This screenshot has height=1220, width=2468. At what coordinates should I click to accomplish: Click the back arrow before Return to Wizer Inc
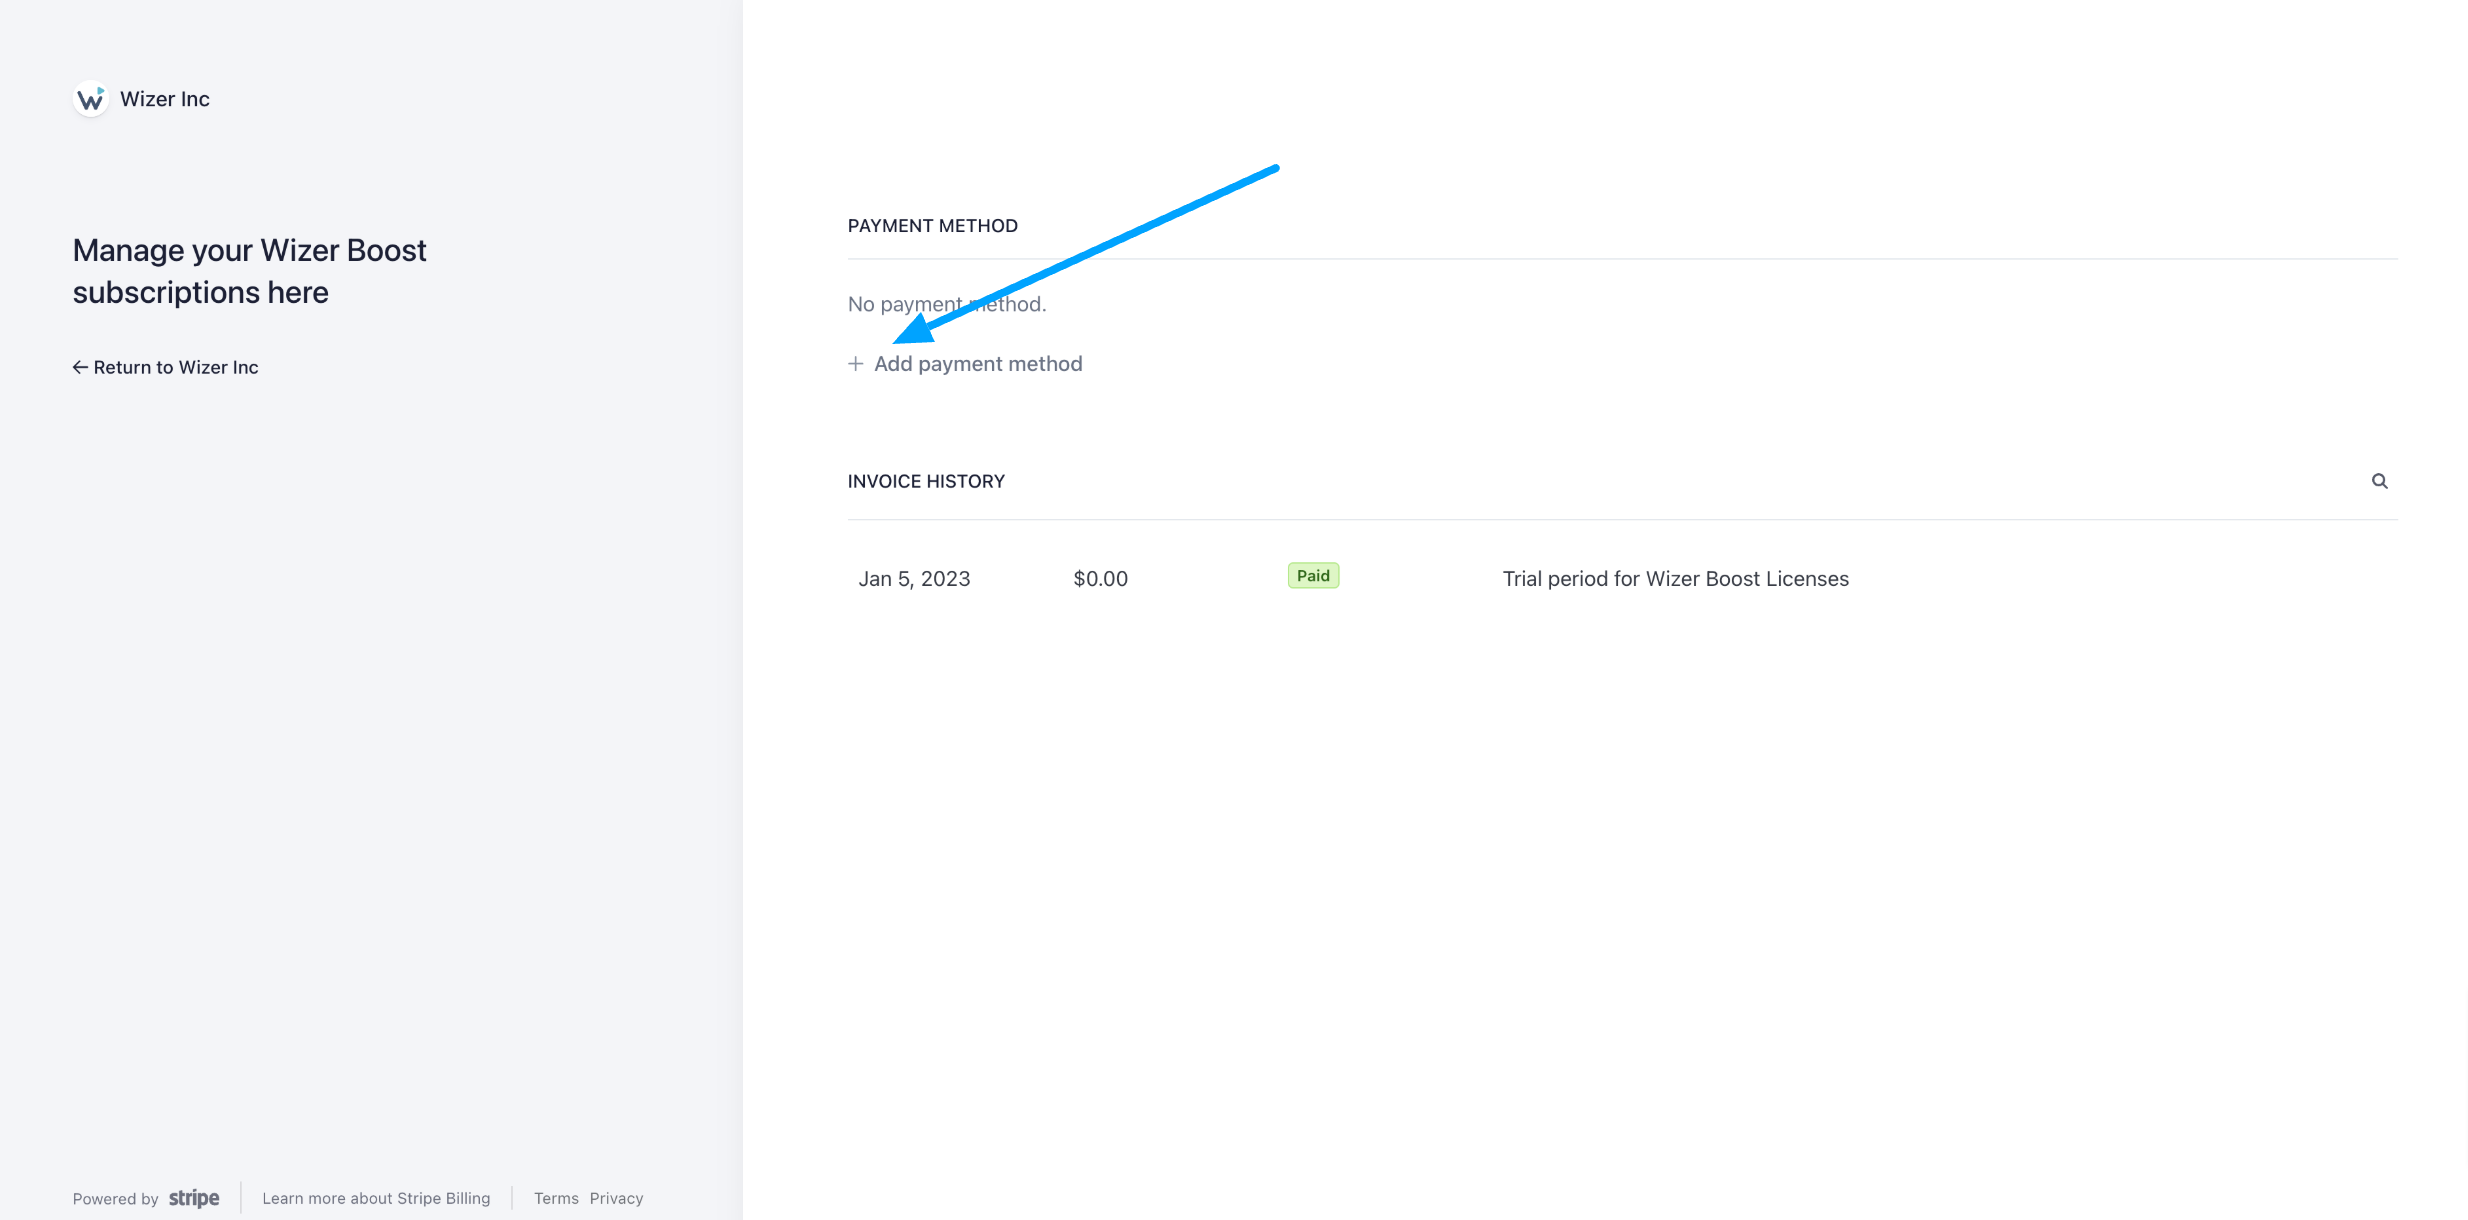tap(80, 367)
